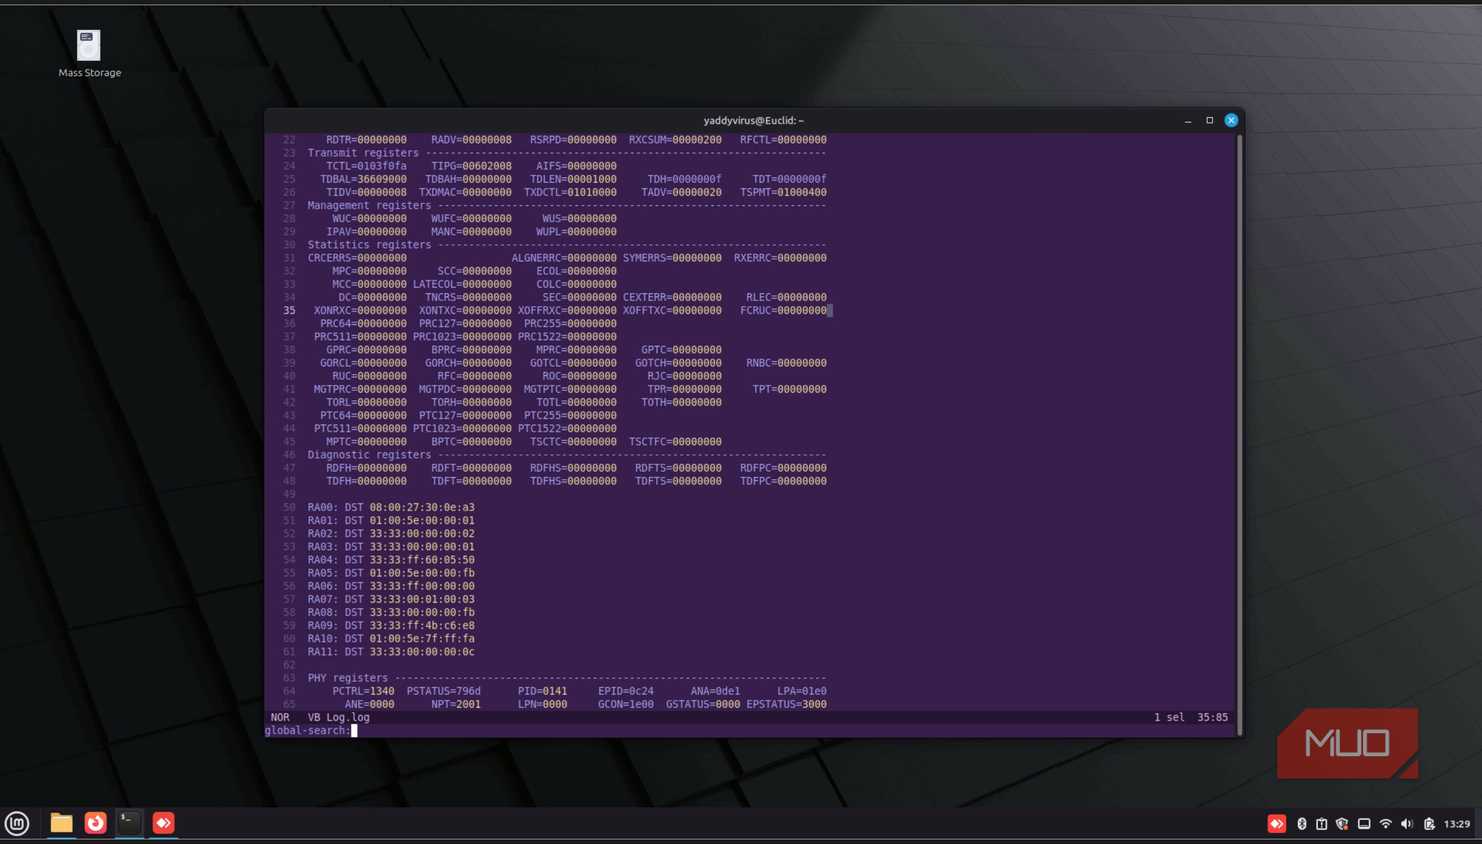The height and width of the screenshot is (844, 1482).
Task: Click the RA00: DST 08:00:27:30:0e:a3 line
Action: 391,507
